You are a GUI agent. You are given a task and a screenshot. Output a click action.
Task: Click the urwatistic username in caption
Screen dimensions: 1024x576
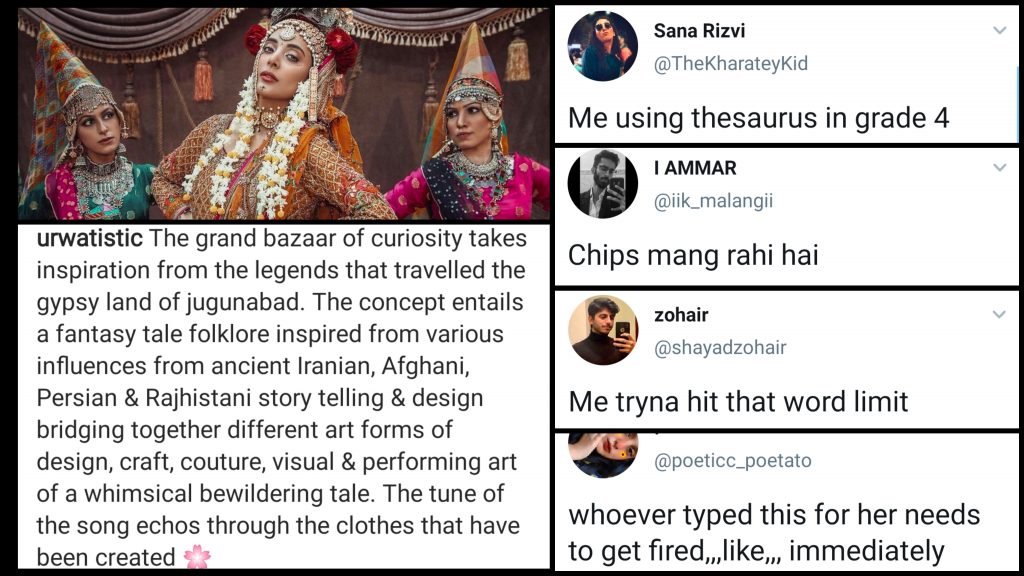(x=89, y=238)
